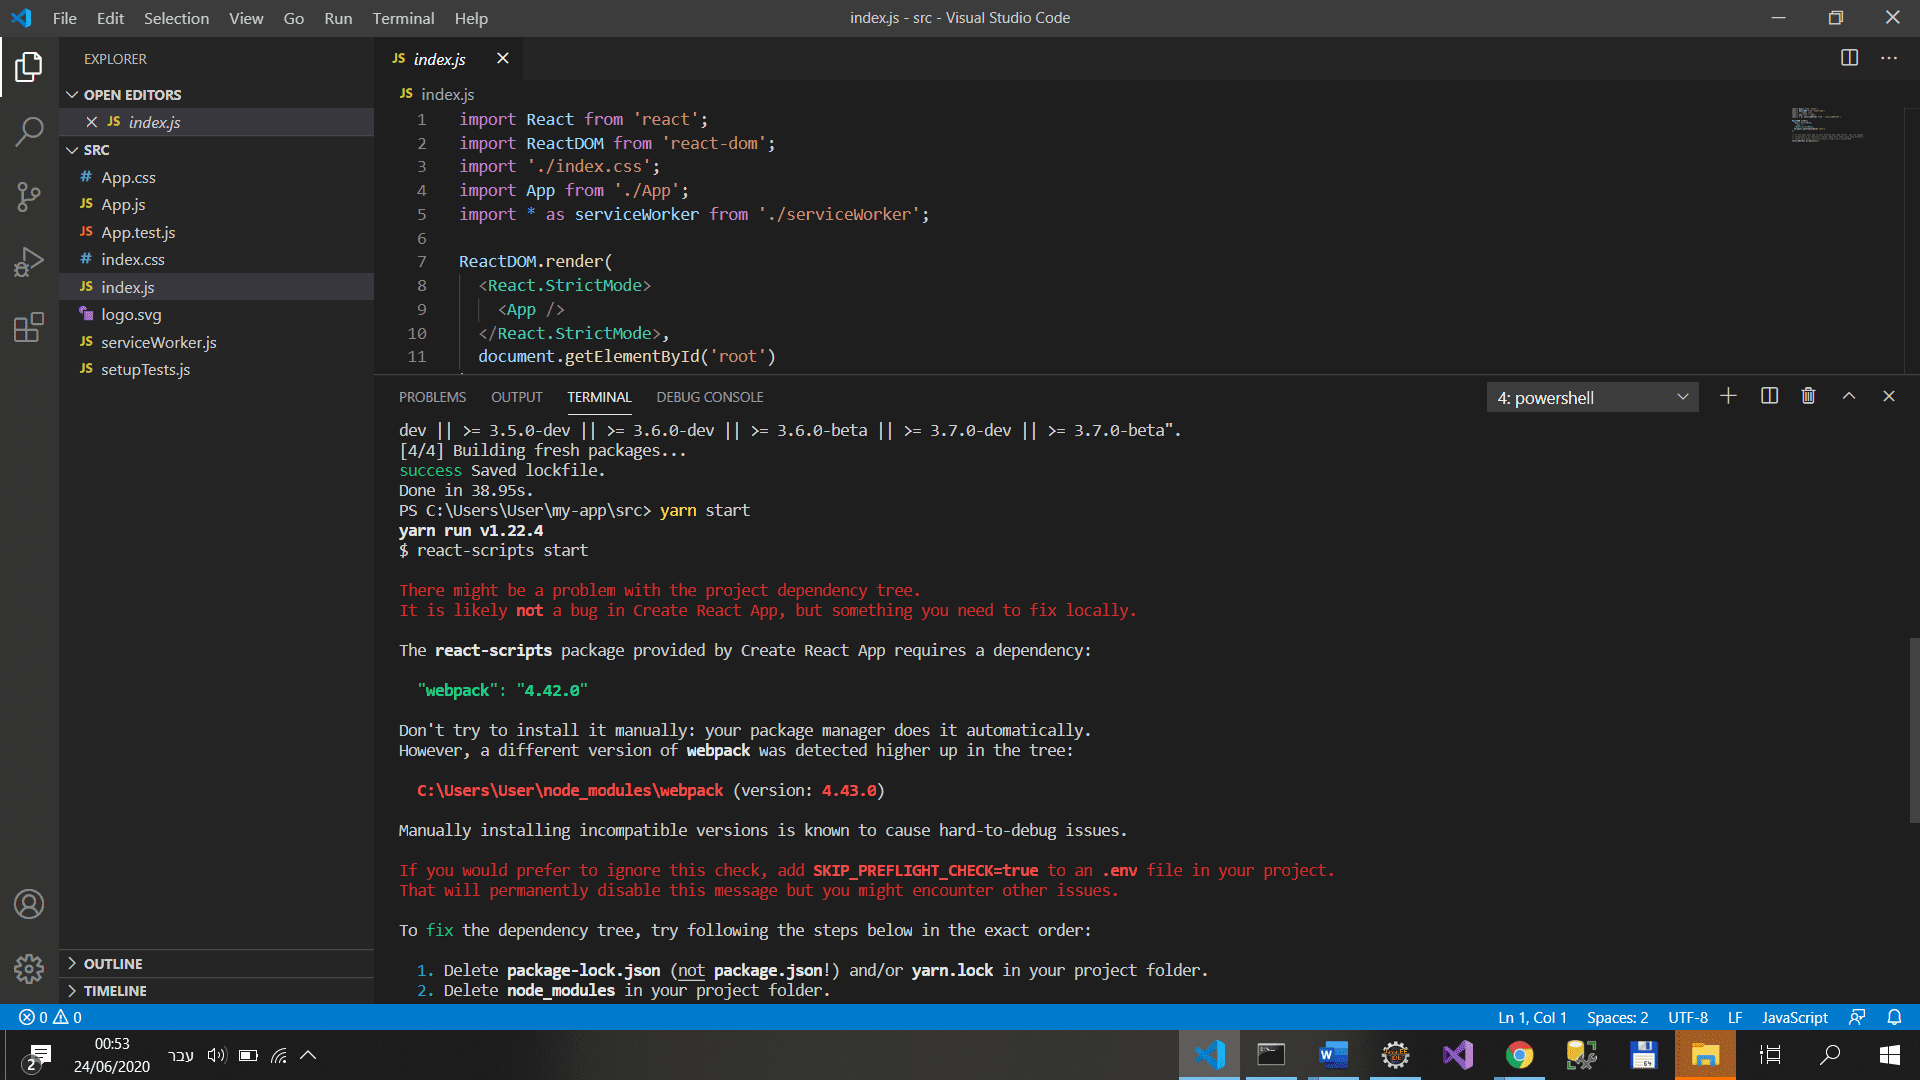Open App.js from the file tree
Image resolution: width=1920 pixels, height=1080 pixels.
pos(123,204)
